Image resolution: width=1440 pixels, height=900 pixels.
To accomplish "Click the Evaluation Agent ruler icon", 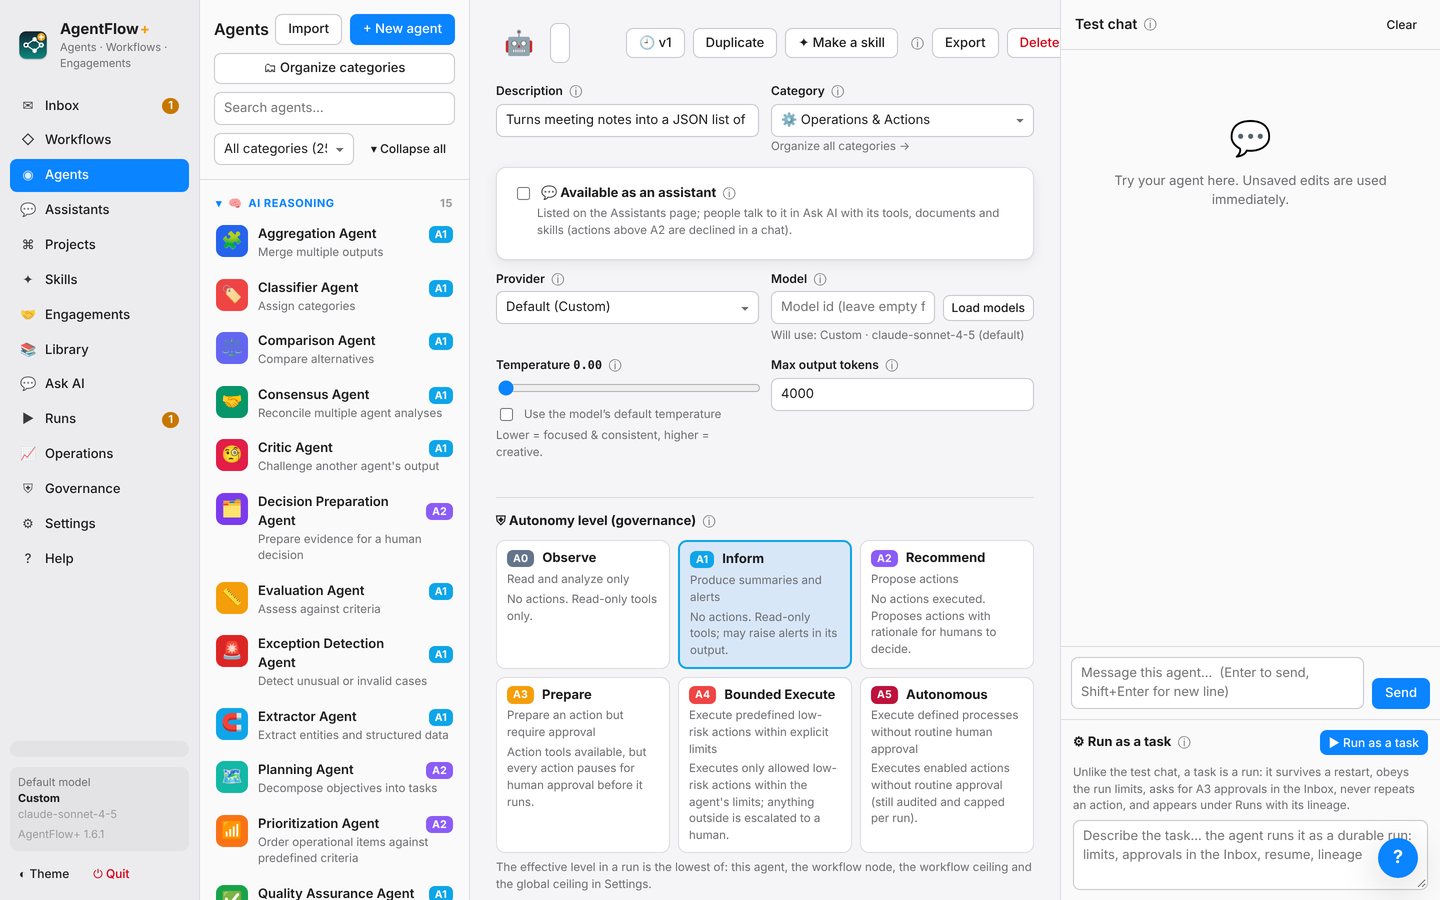I will point(232,599).
